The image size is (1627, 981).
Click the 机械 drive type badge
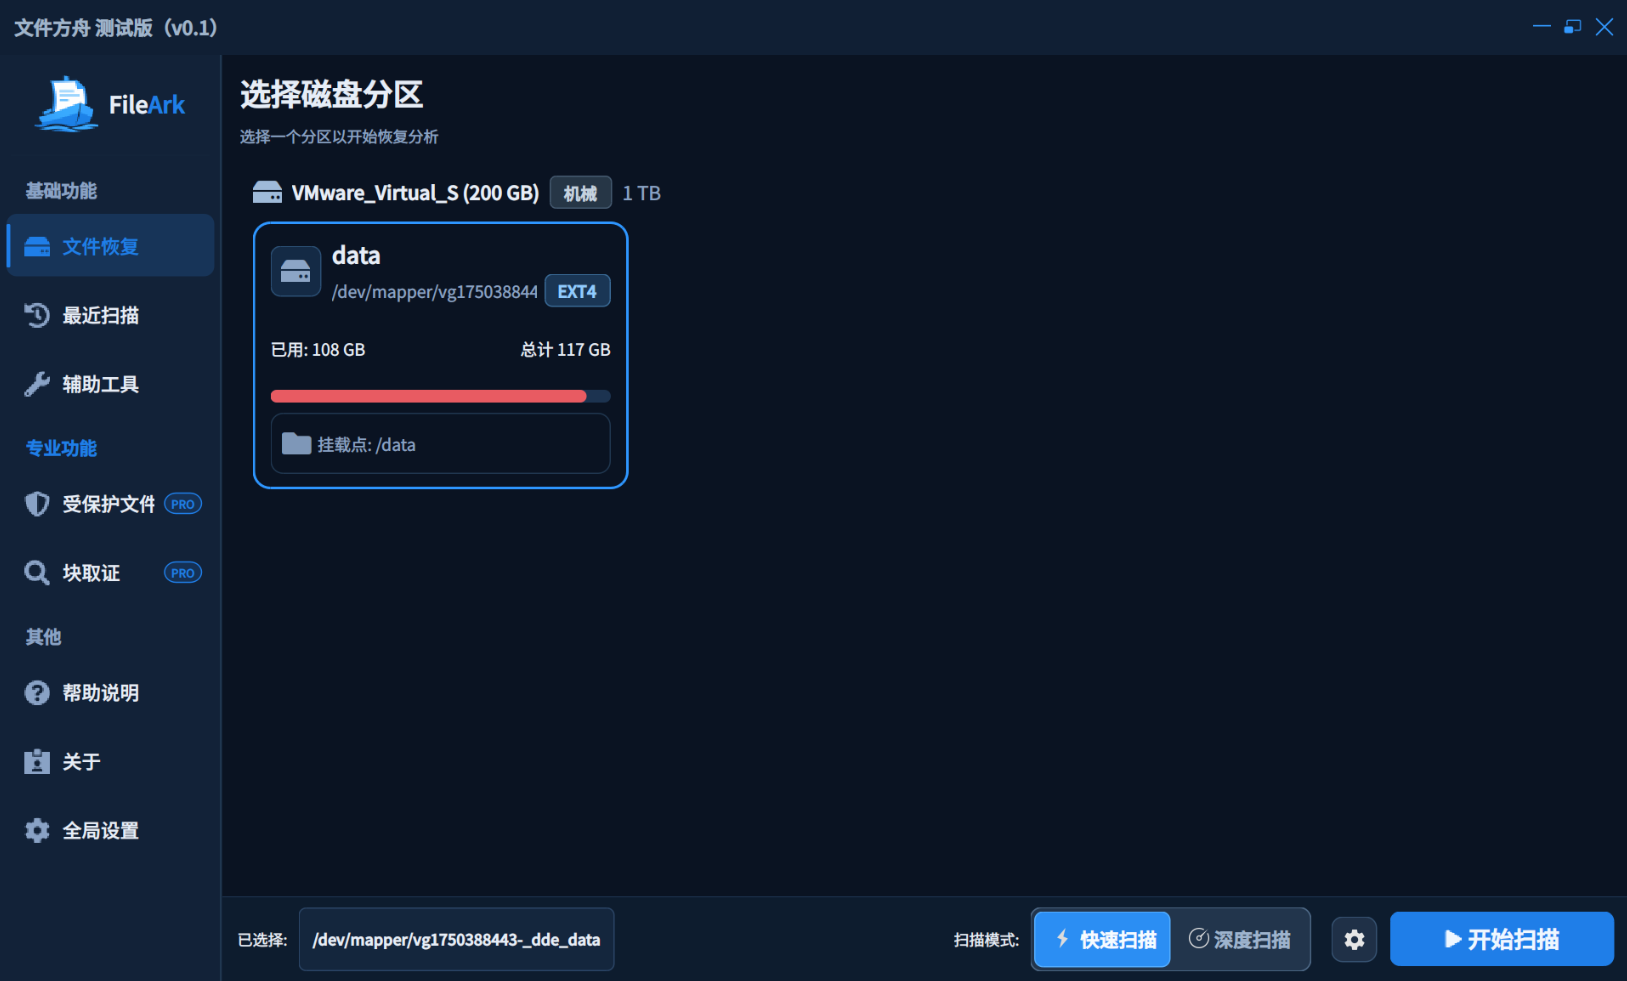(581, 192)
